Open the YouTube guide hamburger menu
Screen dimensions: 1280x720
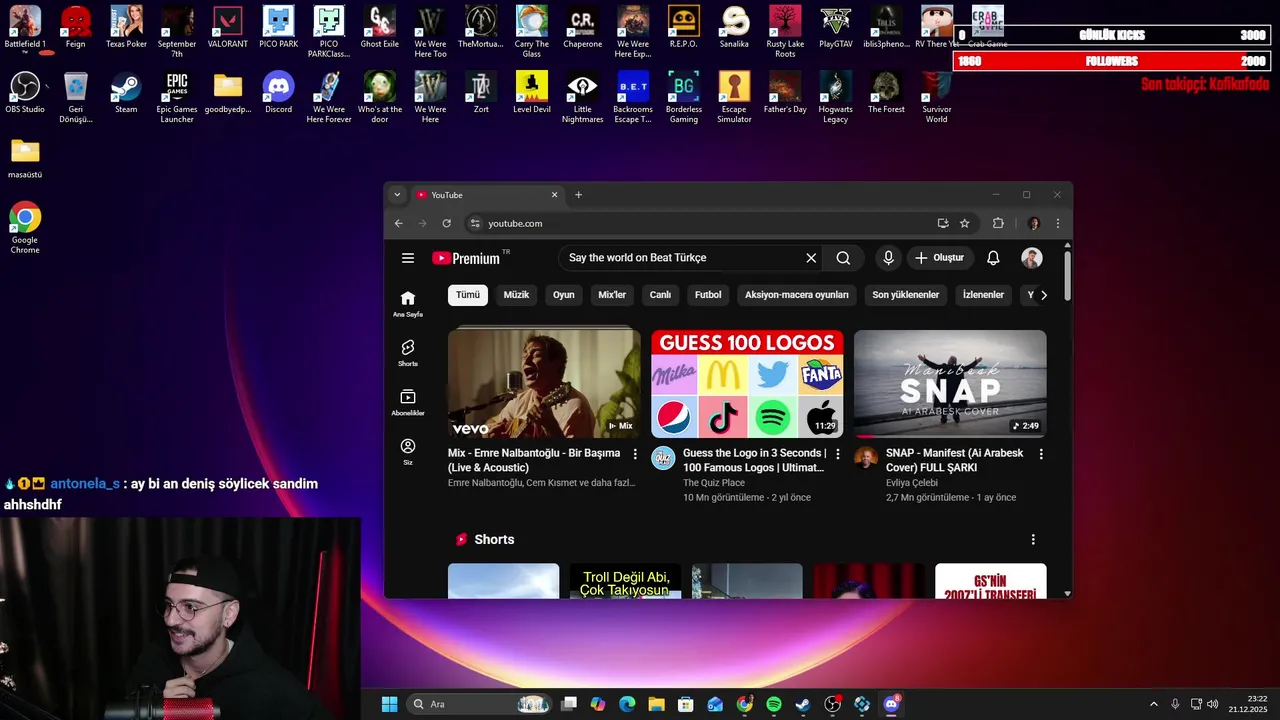tap(408, 258)
